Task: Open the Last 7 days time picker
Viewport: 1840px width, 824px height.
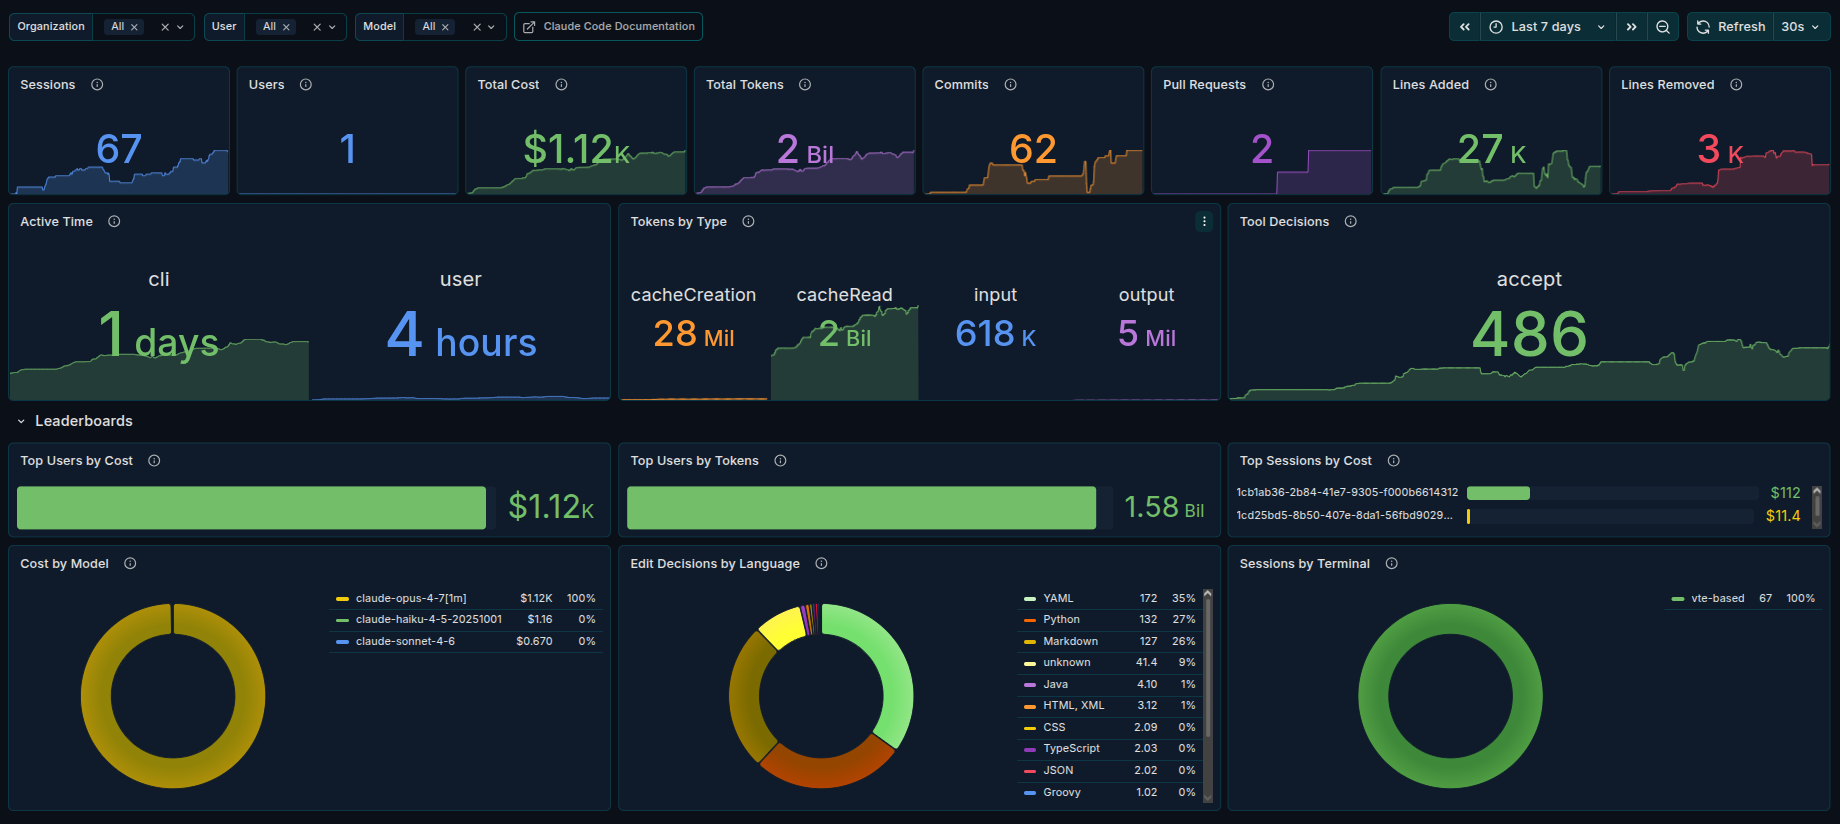Action: (x=1547, y=27)
